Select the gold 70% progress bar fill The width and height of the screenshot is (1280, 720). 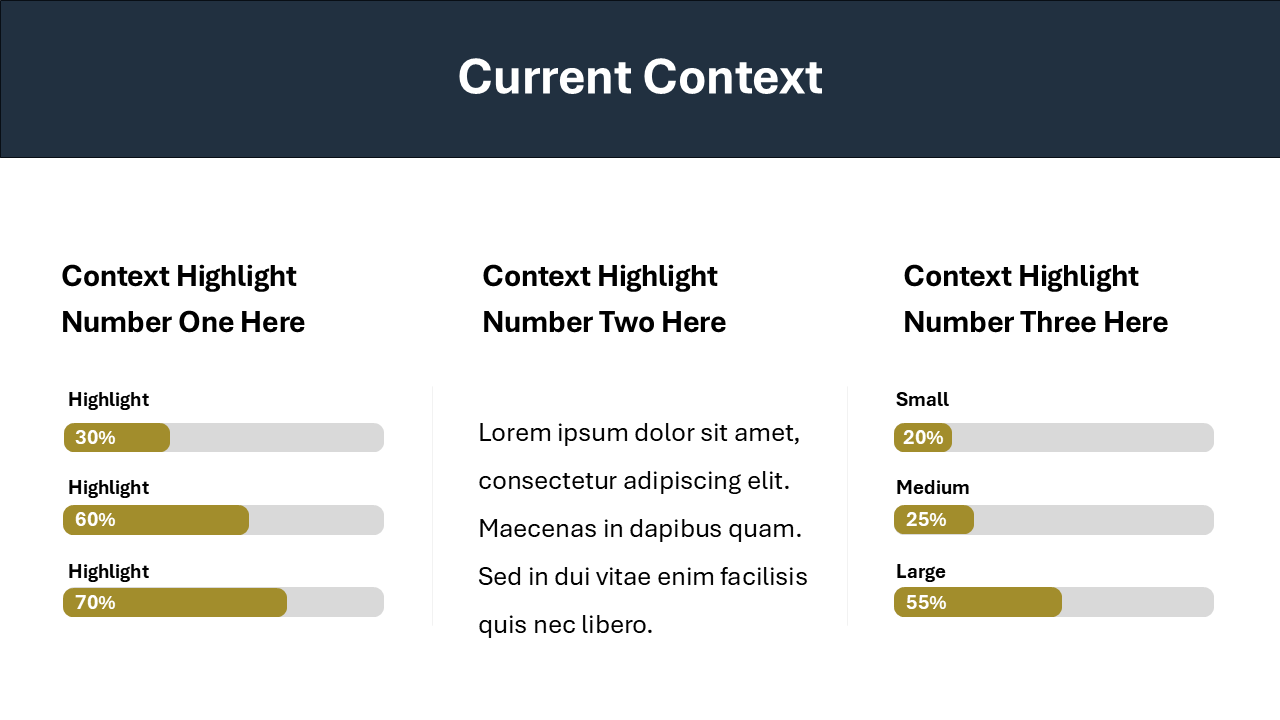(x=175, y=602)
